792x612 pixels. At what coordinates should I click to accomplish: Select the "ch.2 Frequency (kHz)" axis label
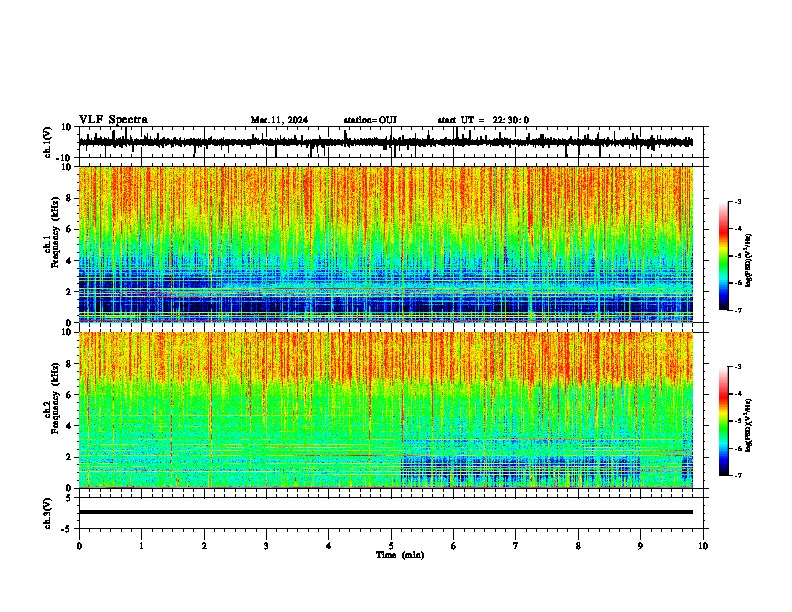tap(52, 398)
